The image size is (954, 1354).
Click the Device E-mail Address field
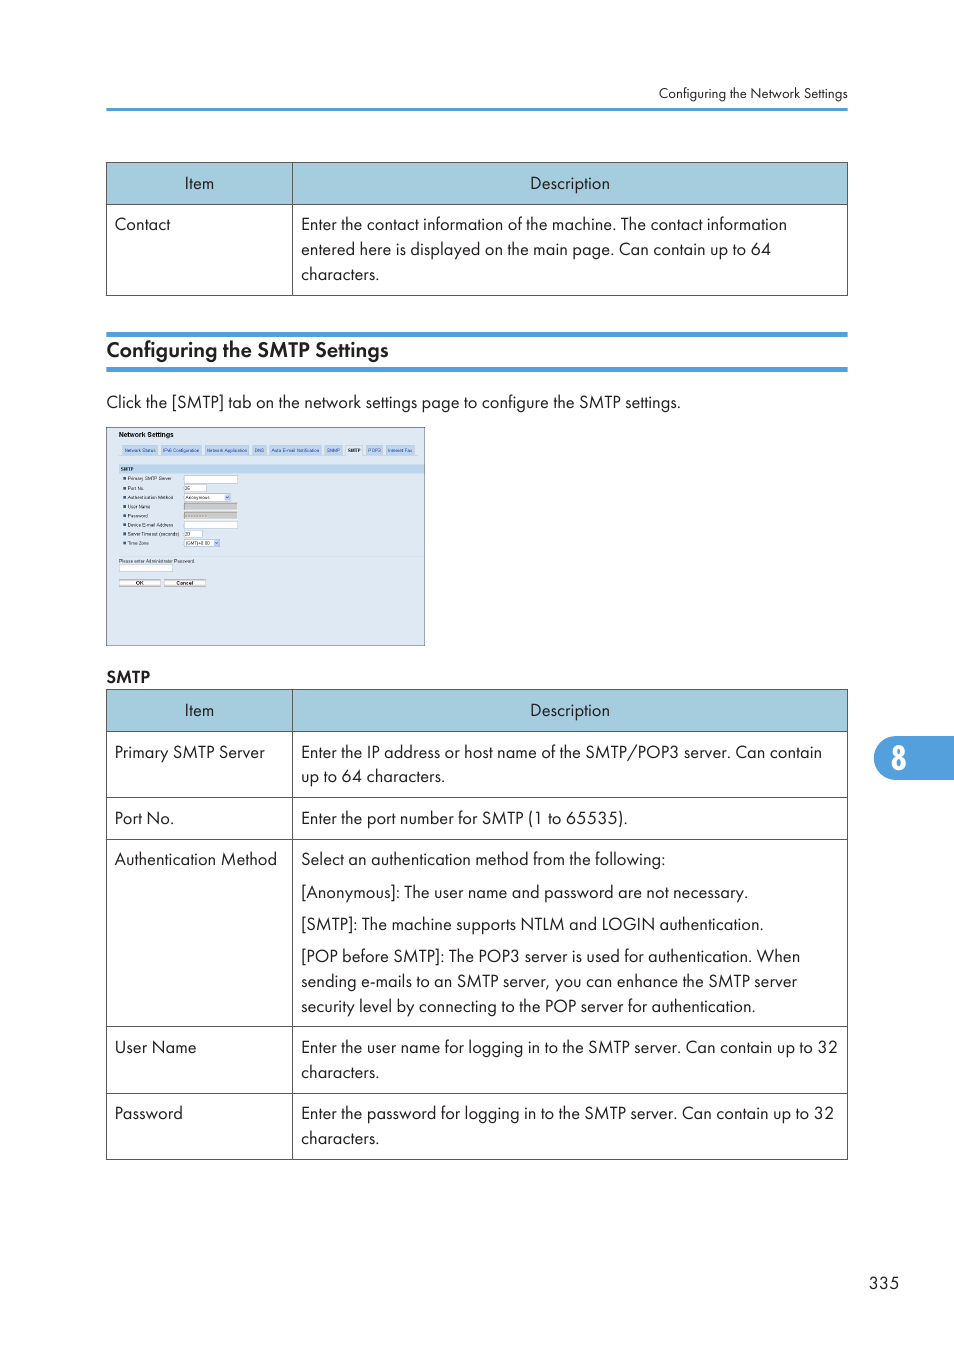211,525
